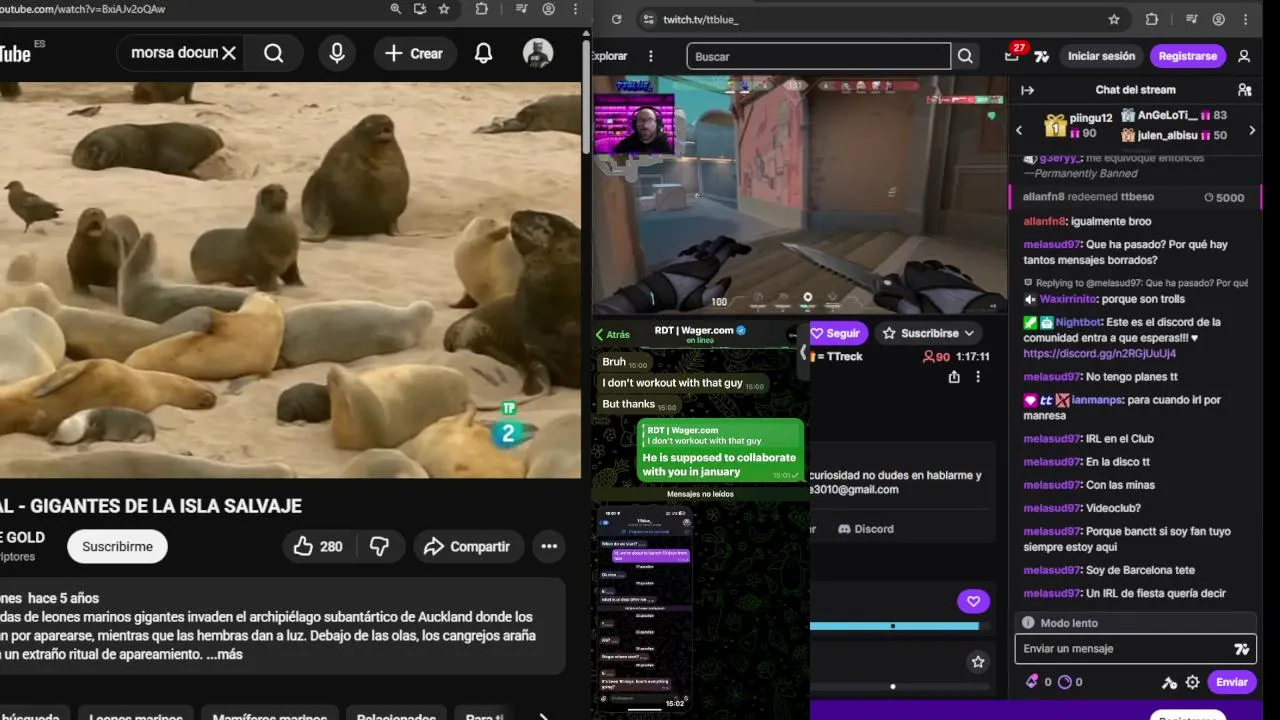Collapse the Twitch chat panel

[x=1027, y=90]
